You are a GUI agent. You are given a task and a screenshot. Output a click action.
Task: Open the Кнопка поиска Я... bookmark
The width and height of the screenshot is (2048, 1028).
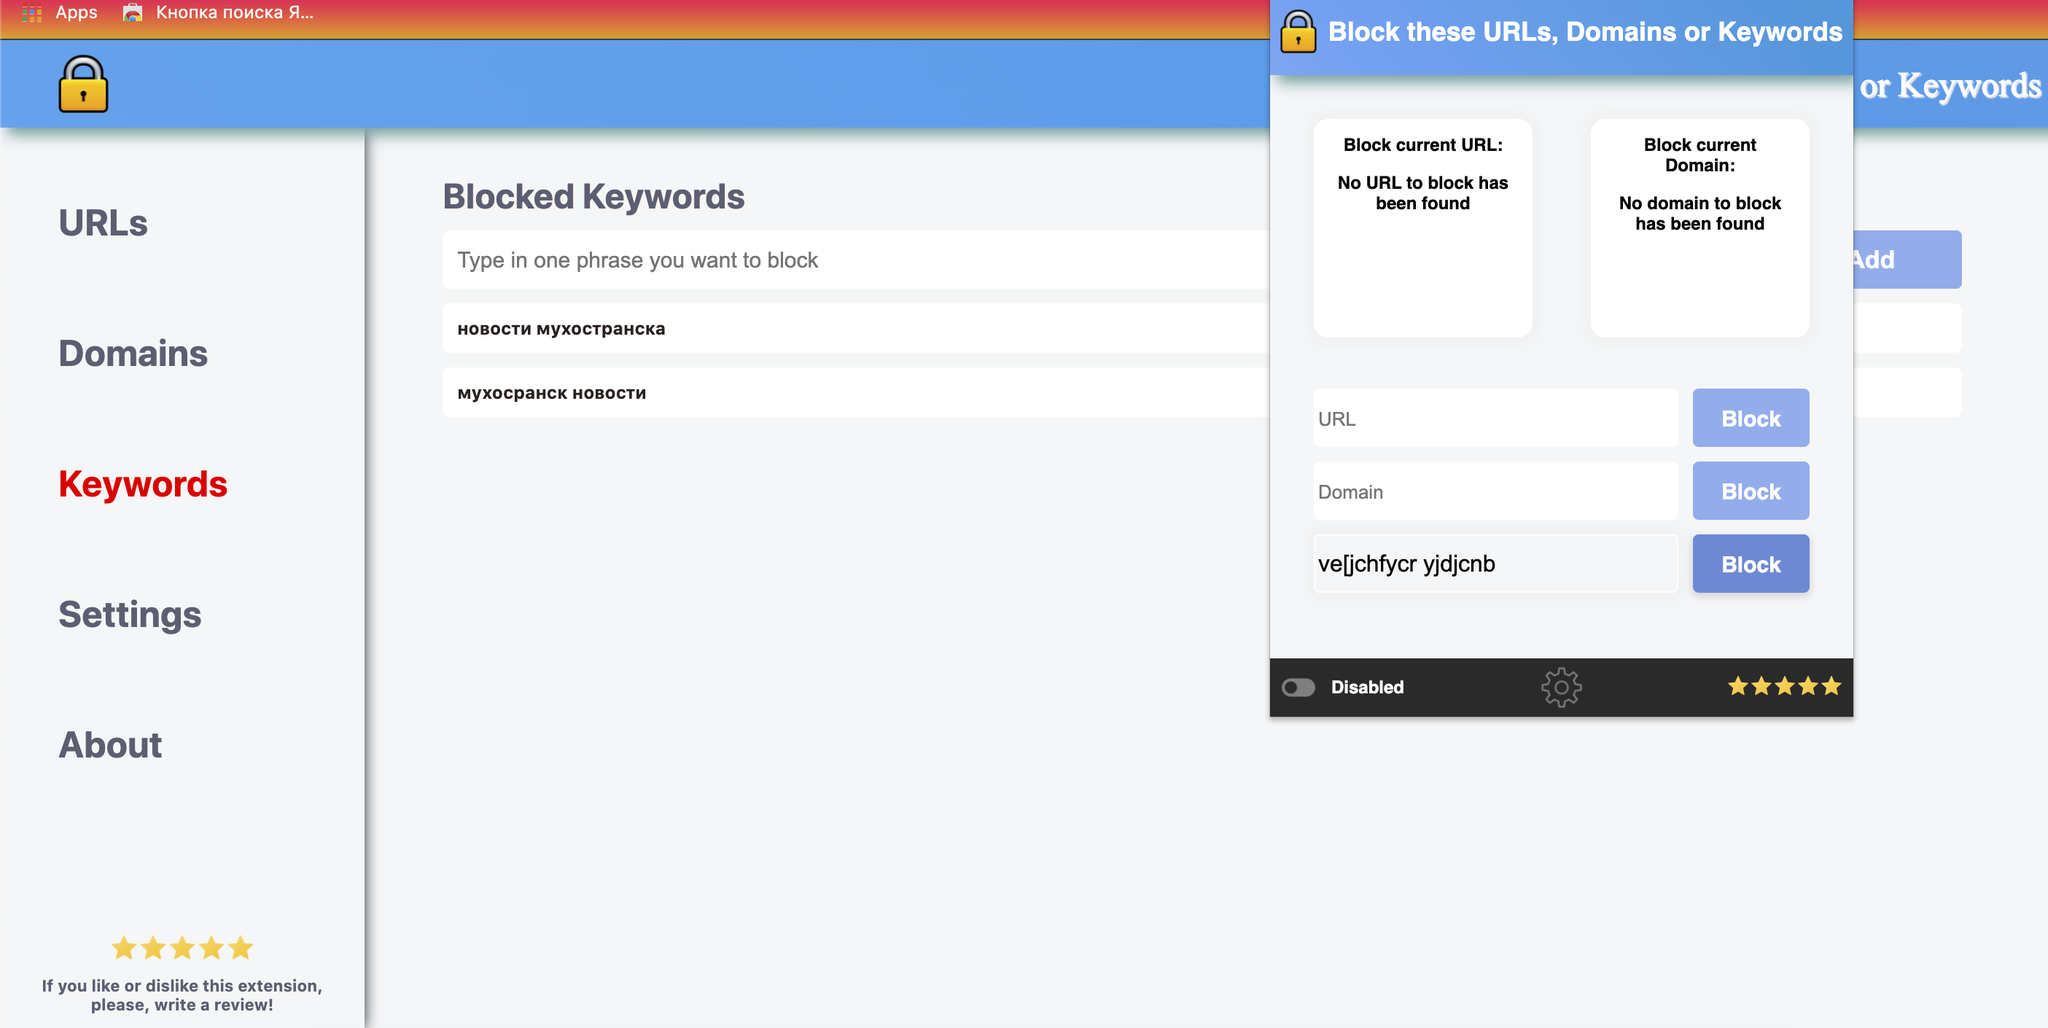coord(218,13)
